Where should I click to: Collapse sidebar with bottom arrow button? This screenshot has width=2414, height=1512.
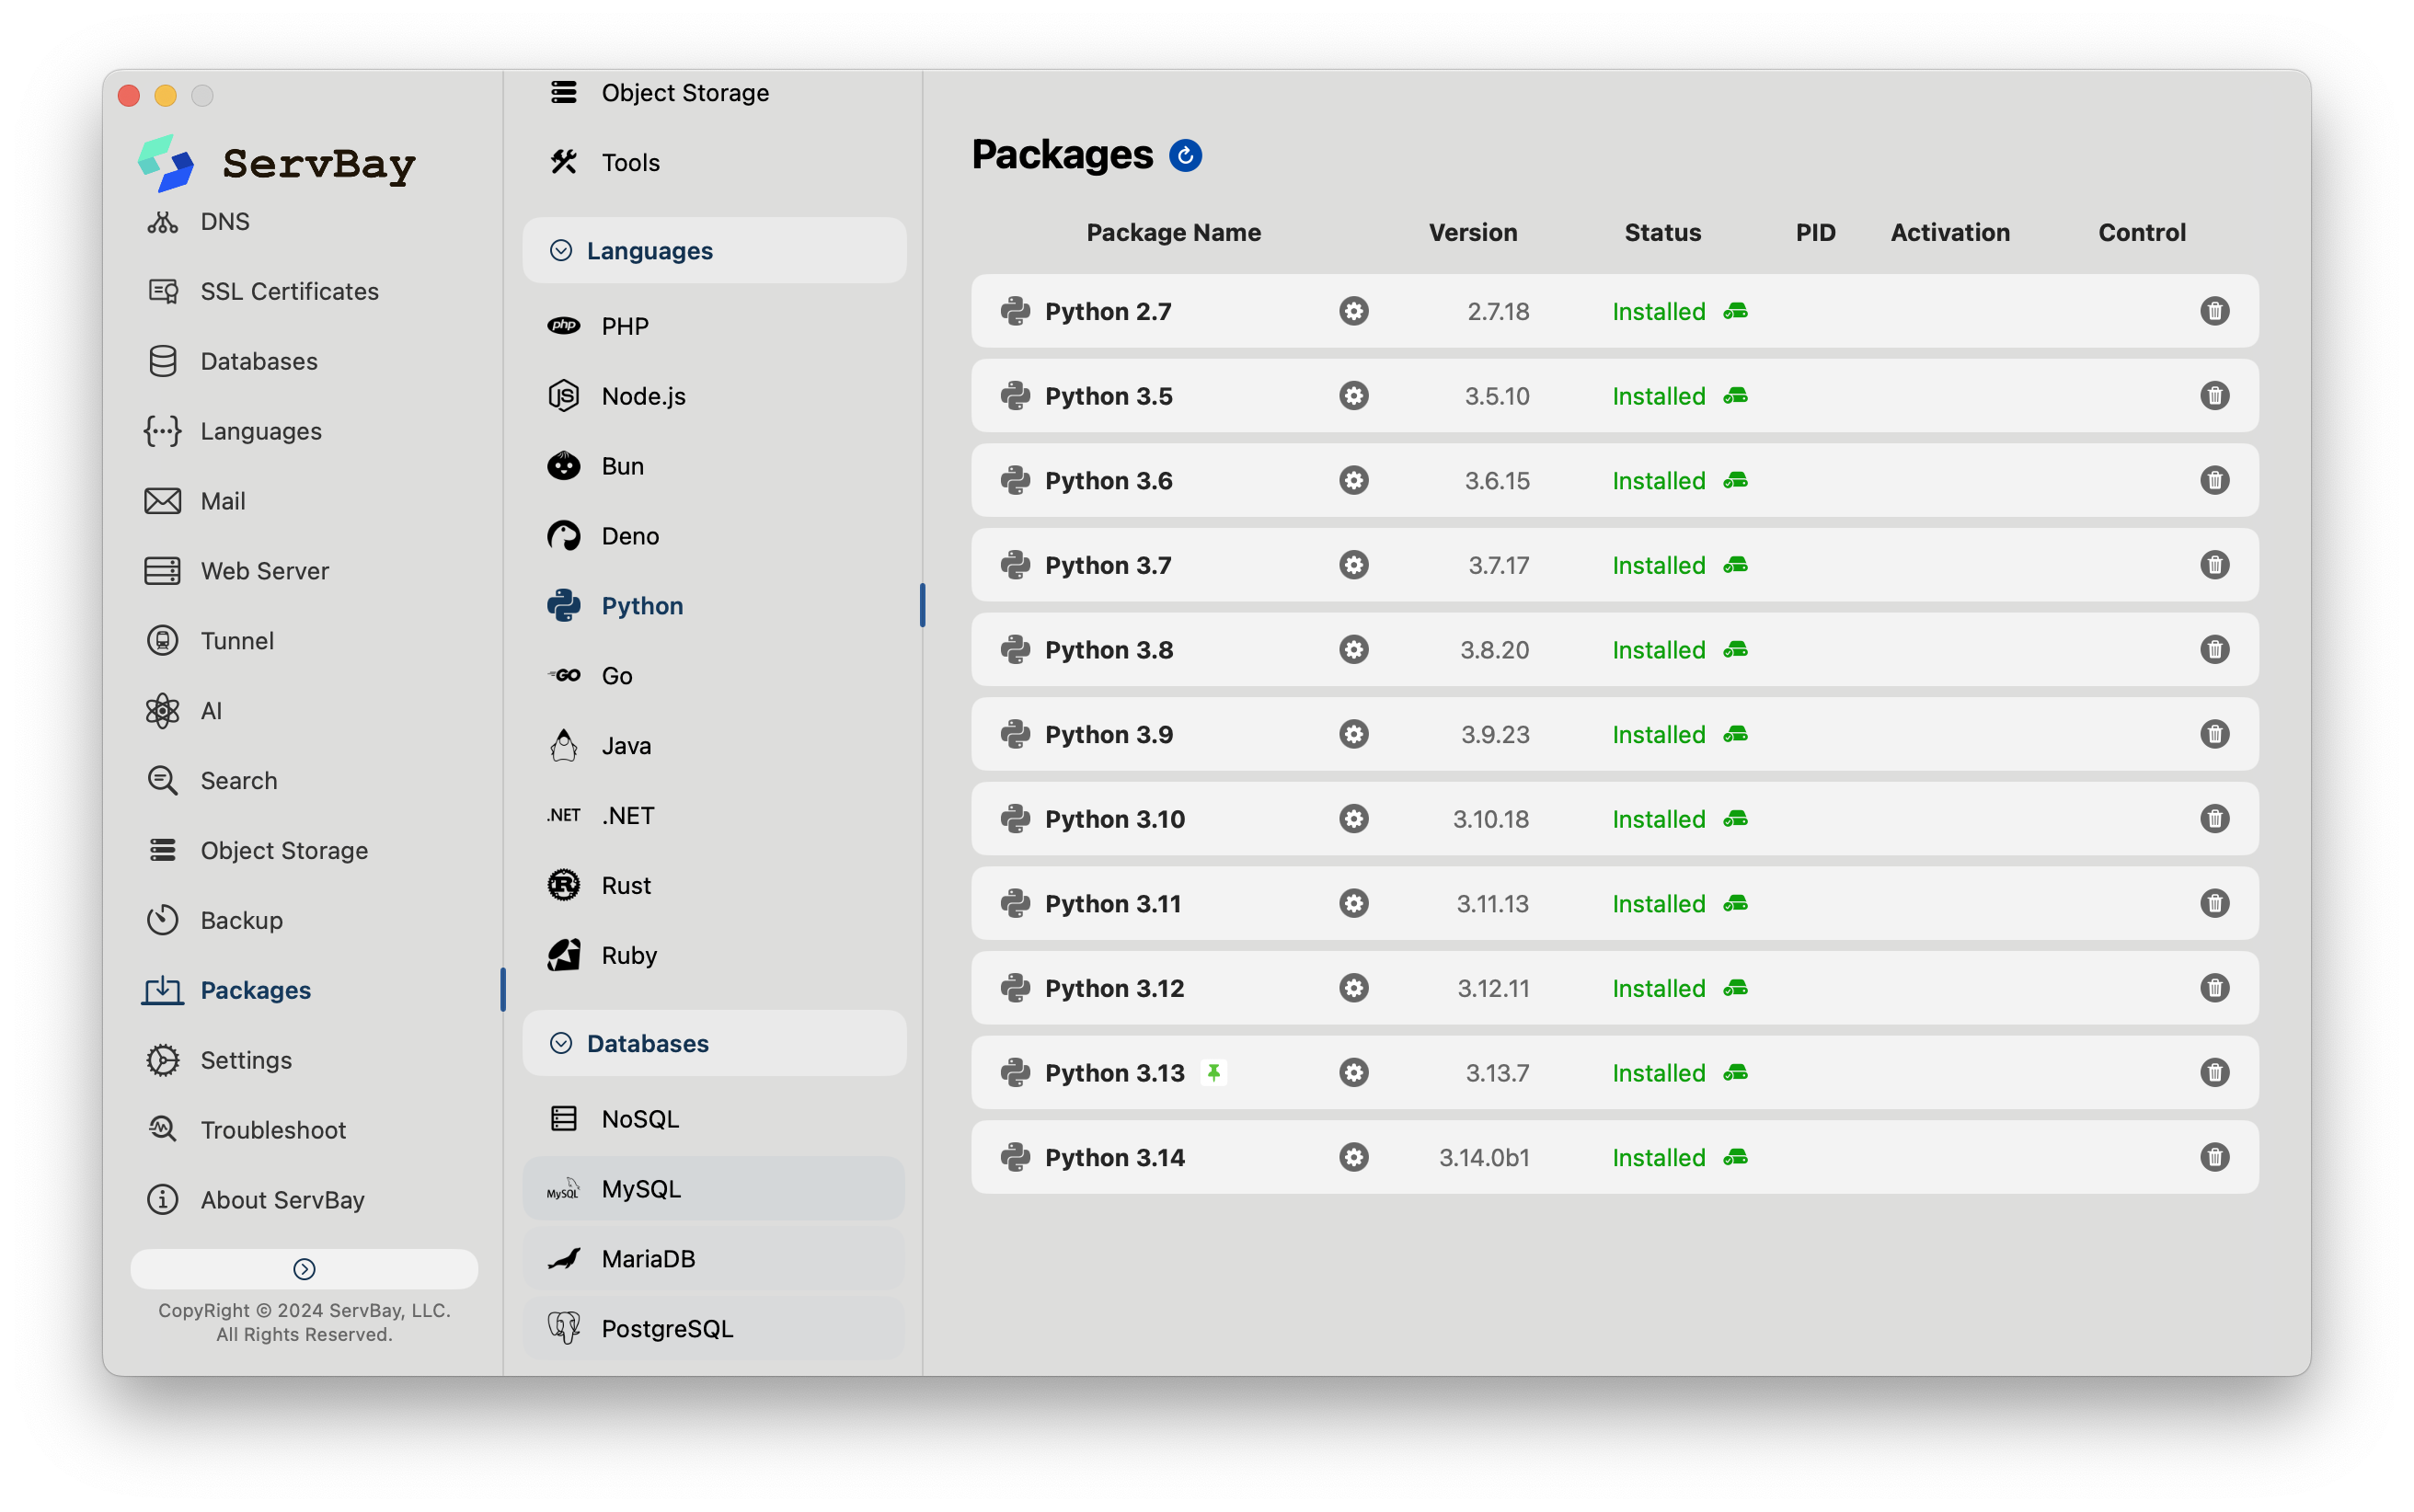(x=304, y=1269)
